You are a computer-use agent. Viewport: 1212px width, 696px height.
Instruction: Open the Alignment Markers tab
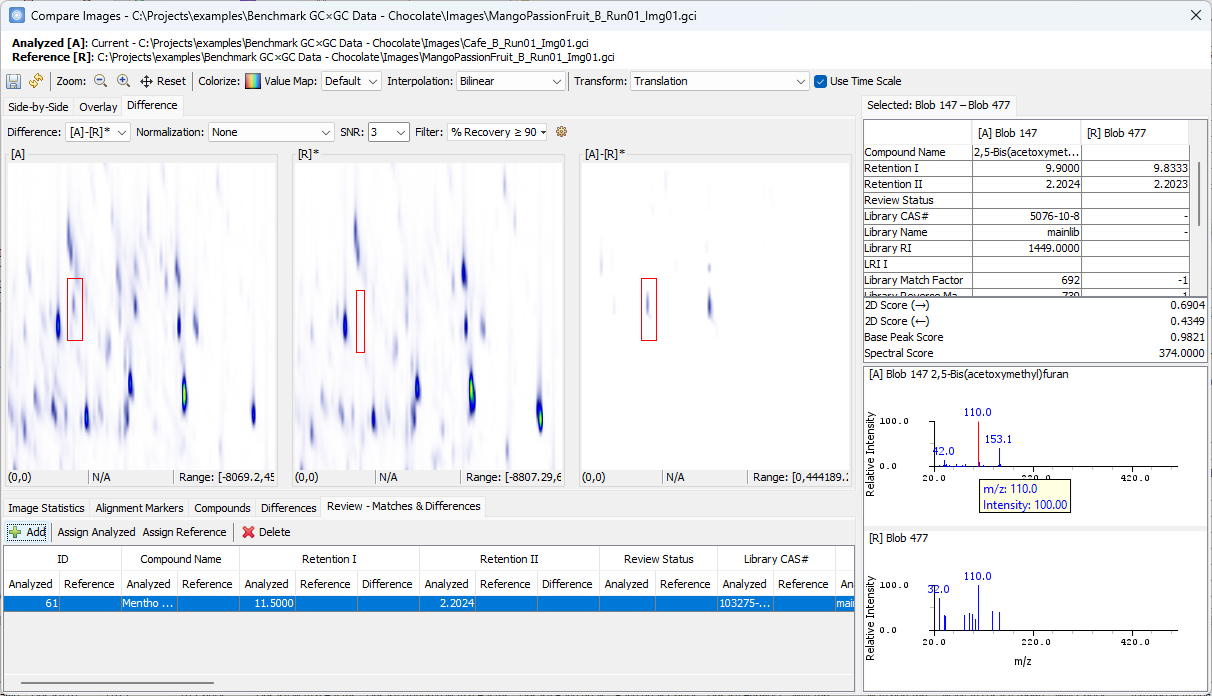[139, 508]
